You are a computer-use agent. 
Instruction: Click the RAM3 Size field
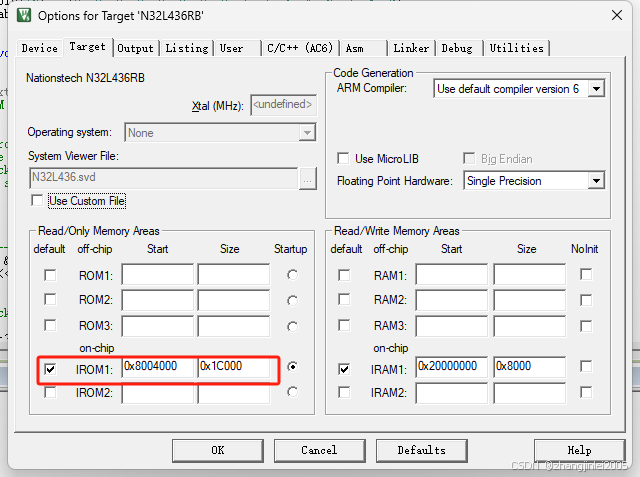pyautogui.click(x=530, y=326)
